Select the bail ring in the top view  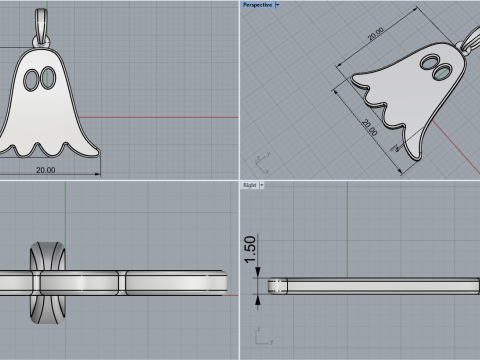click(x=48, y=283)
